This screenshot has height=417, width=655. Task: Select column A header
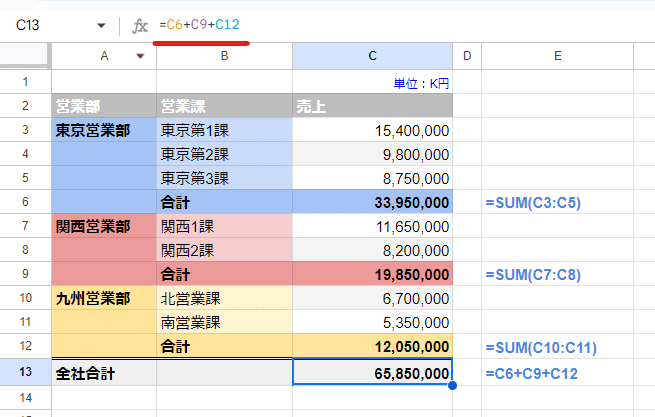[x=104, y=56]
